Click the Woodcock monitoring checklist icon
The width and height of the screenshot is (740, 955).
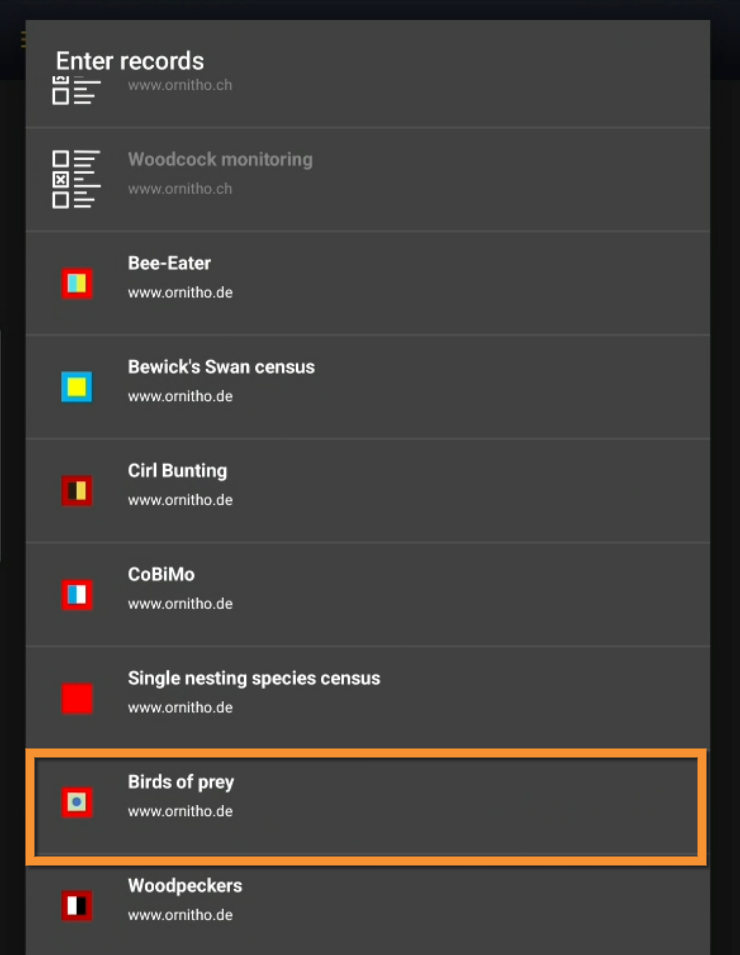point(77,179)
